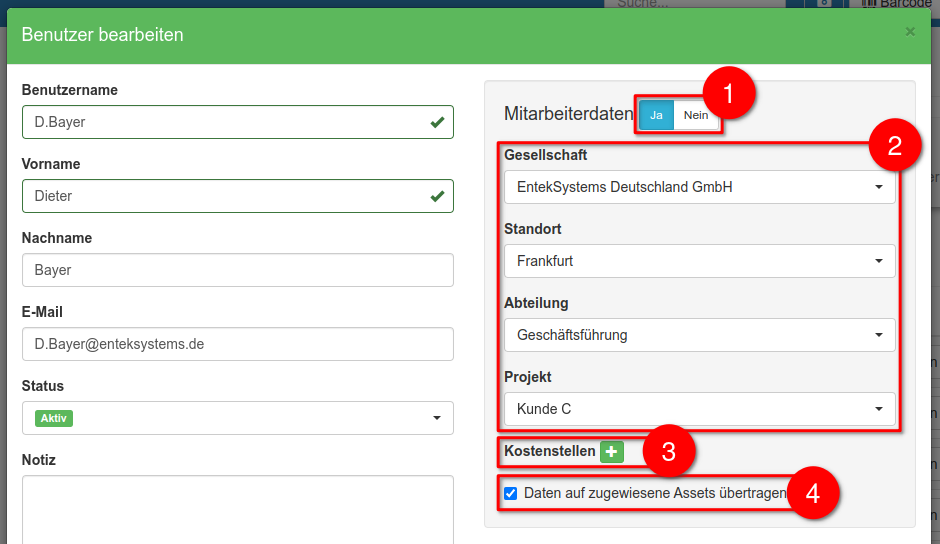Open the Projekt dropdown showing Kunde C

pyautogui.click(x=700, y=409)
